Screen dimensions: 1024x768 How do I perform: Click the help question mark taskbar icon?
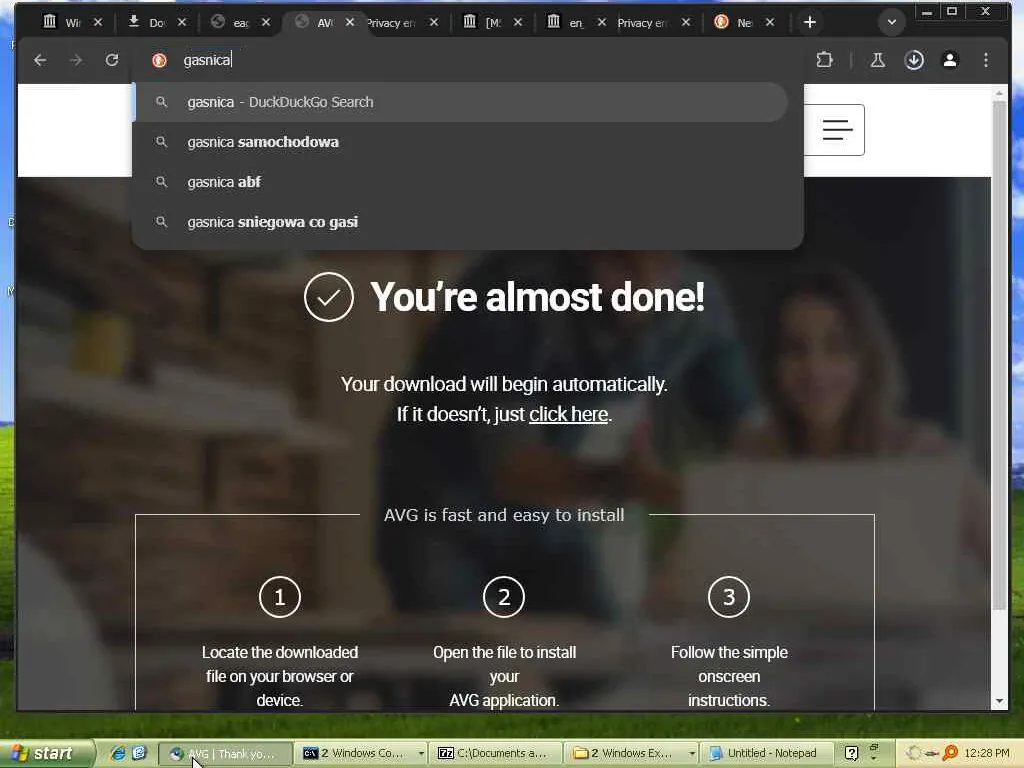tap(852, 754)
